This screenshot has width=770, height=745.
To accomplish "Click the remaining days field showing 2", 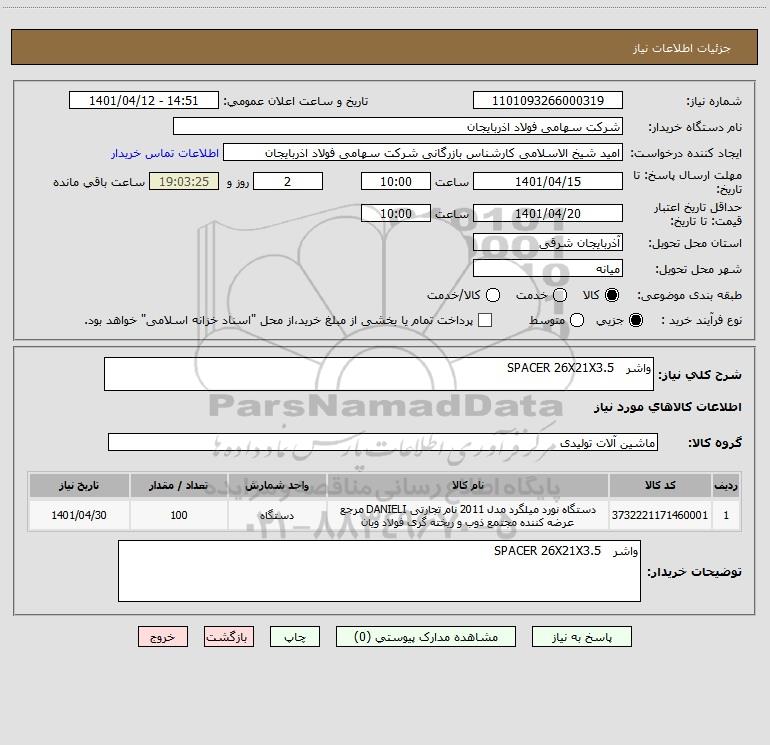I will (x=288, y=181).
